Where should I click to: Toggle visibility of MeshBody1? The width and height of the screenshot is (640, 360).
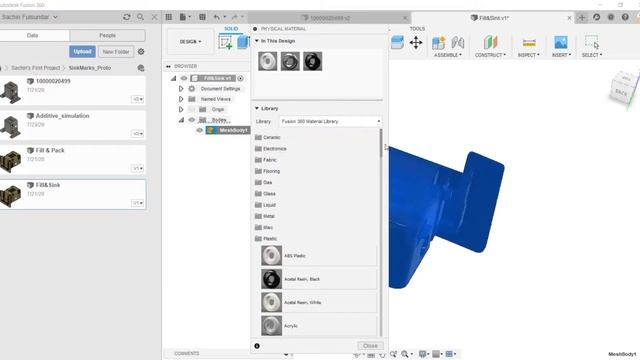(x=200, y=130)
